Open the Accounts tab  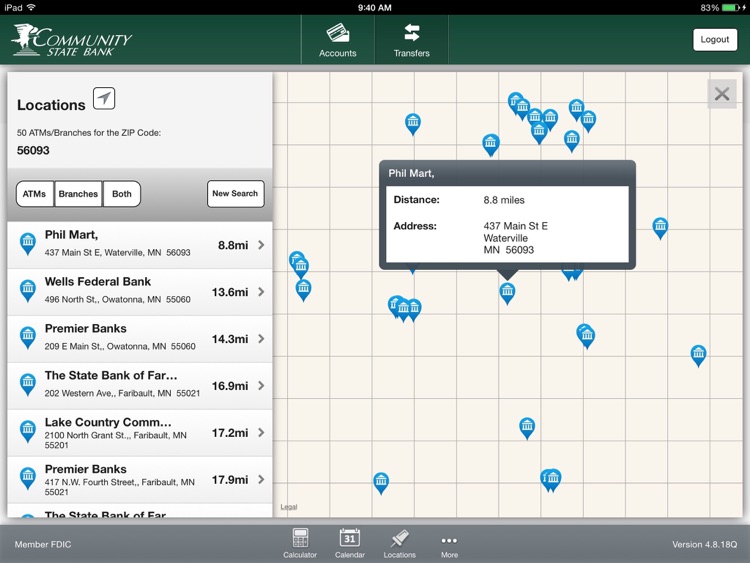coord(338,40)
